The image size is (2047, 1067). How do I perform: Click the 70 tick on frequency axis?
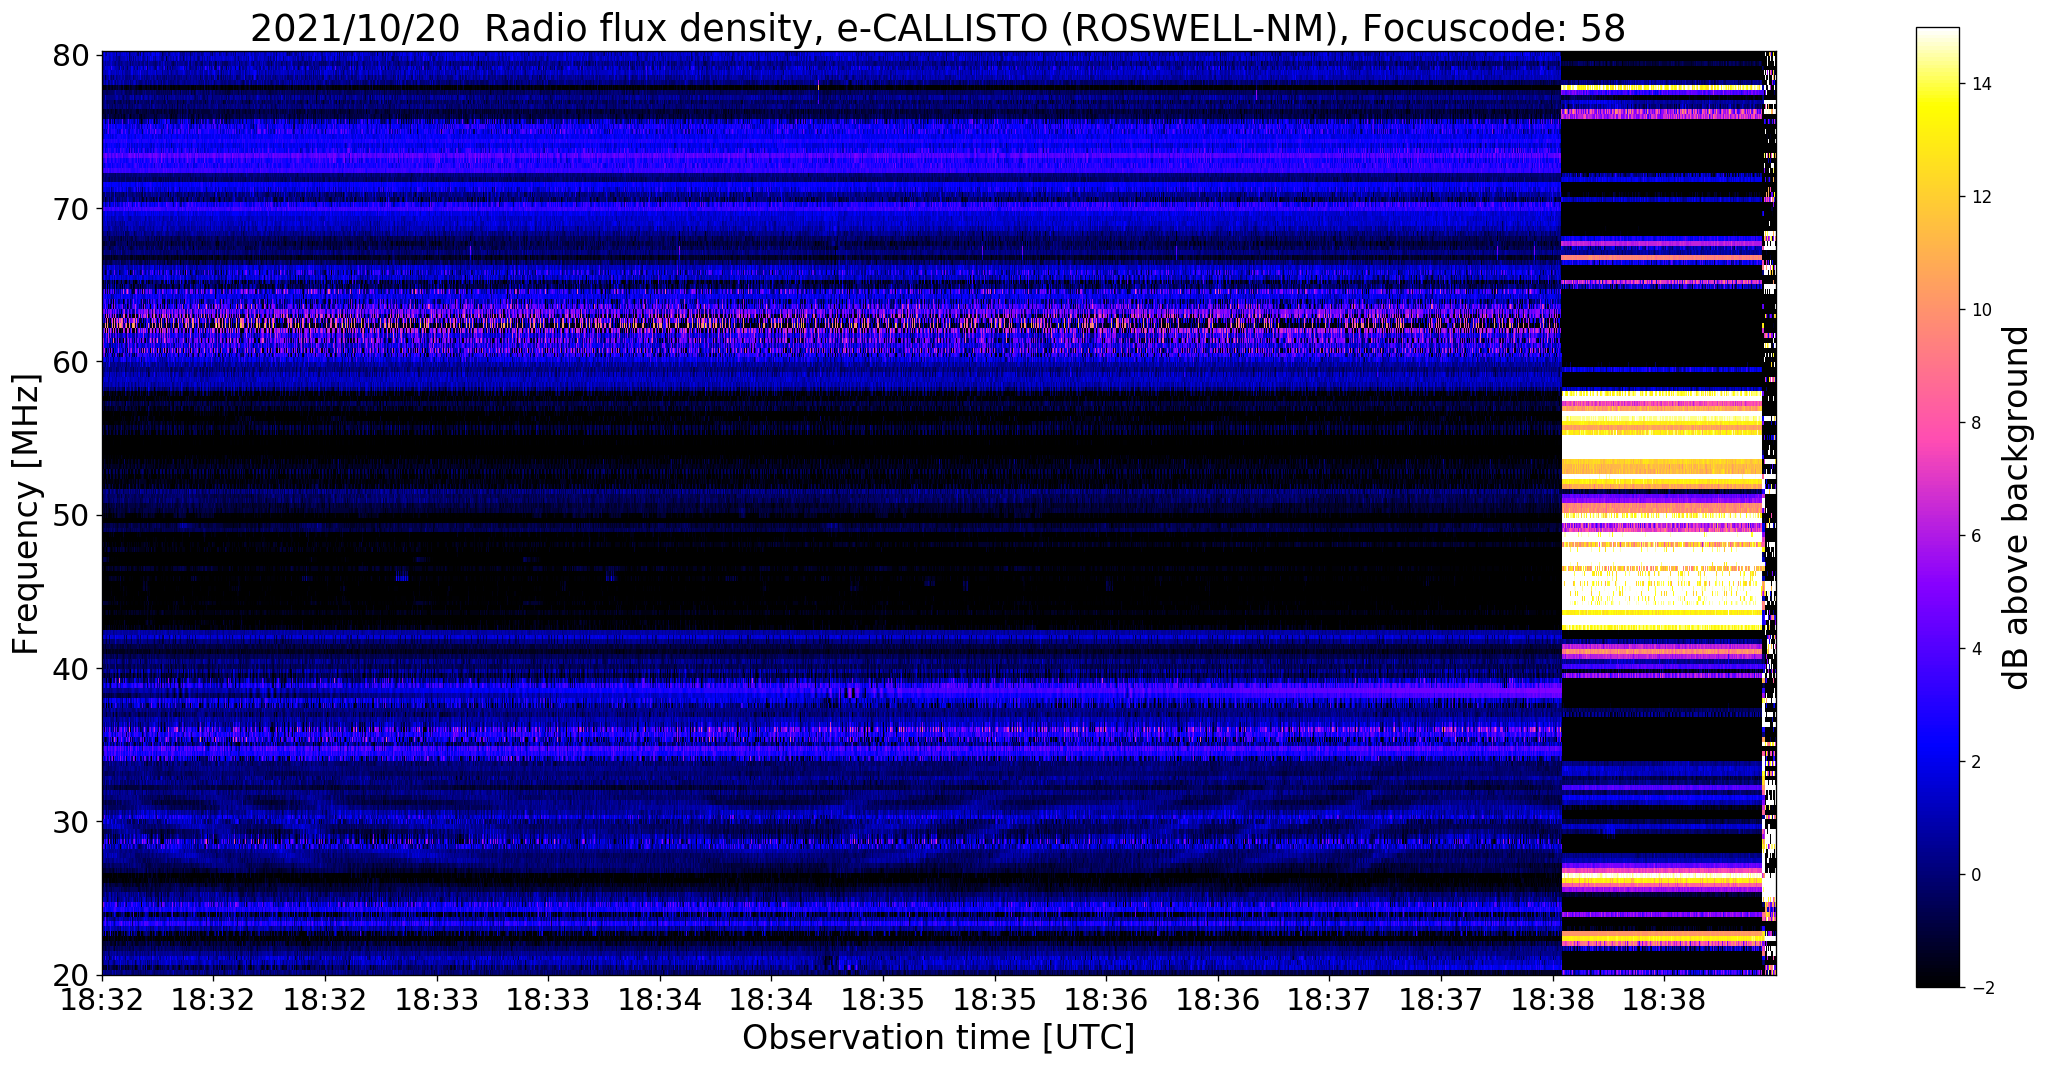[69, 209]
